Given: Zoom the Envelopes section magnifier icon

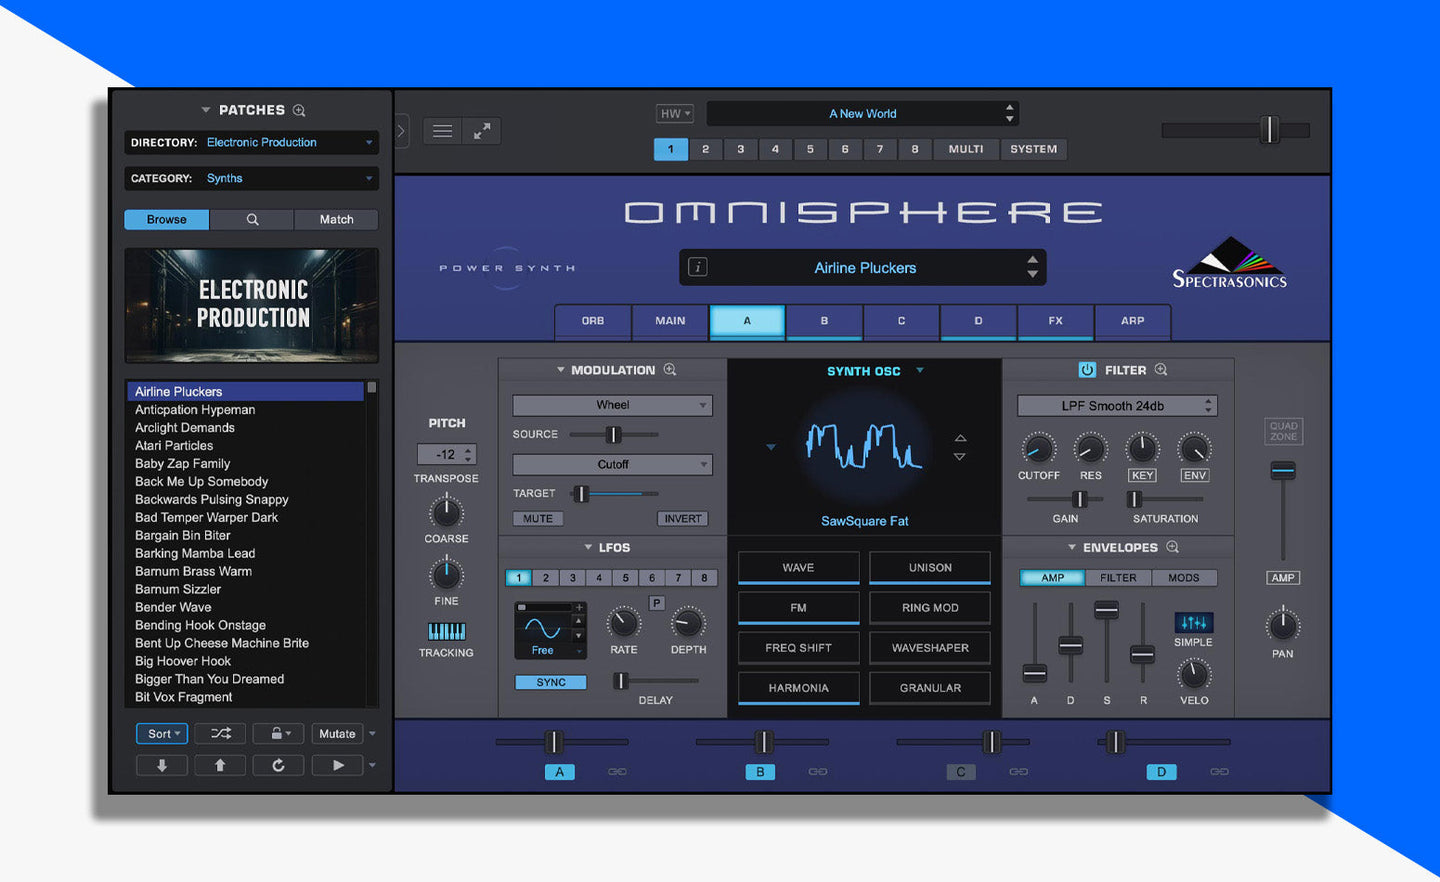Looking at the screenshot, I should pyautogui.click(x=1173, y=547).
